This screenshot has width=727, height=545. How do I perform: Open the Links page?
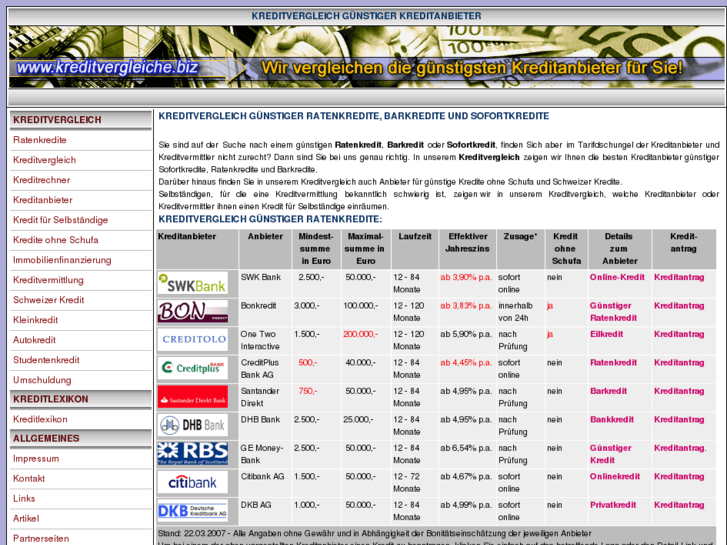coord(24,499)
